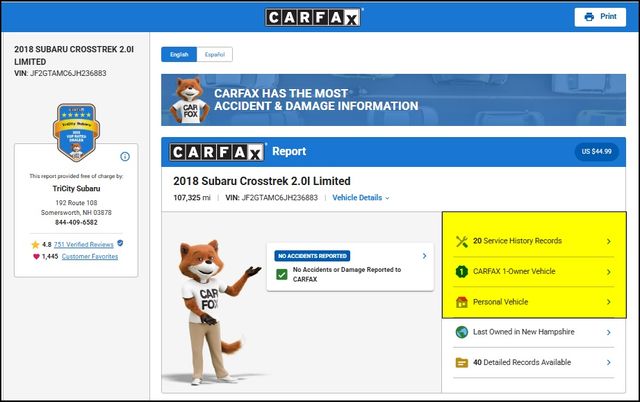Click the folder Detailed Records icon

tap(462, 362)
